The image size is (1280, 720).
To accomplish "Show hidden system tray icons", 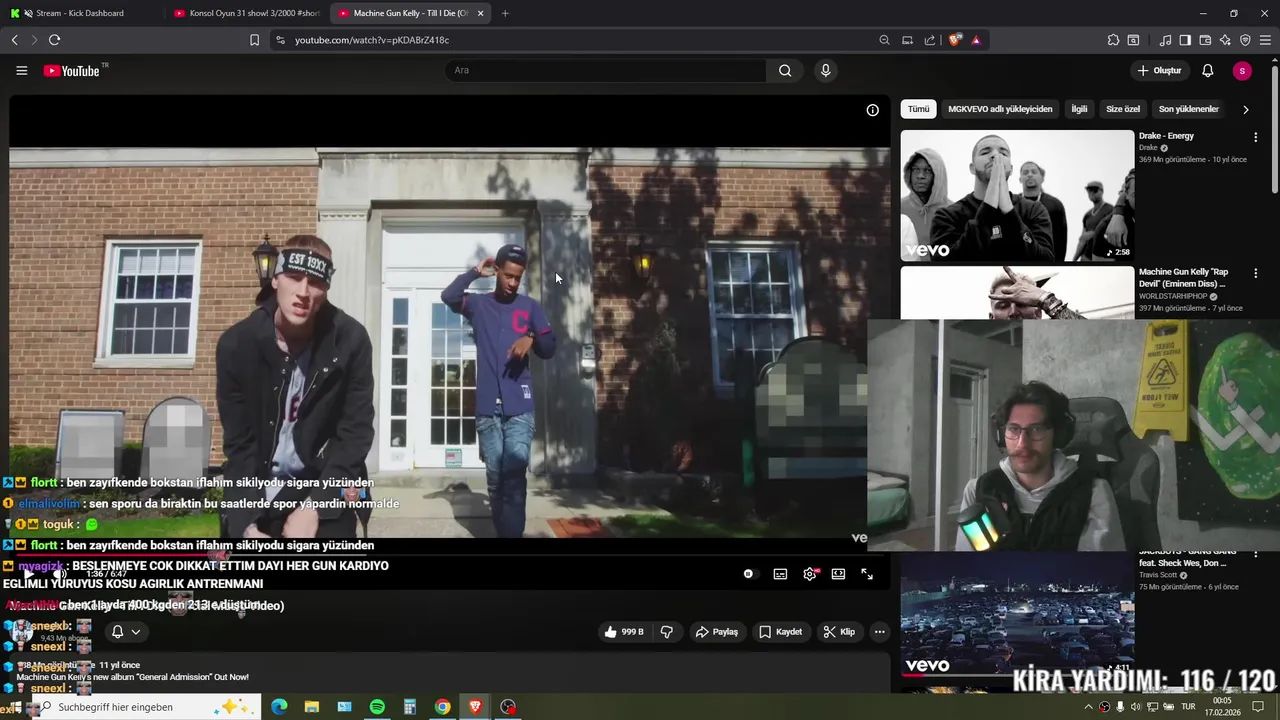I will (x=1089, y=707).
